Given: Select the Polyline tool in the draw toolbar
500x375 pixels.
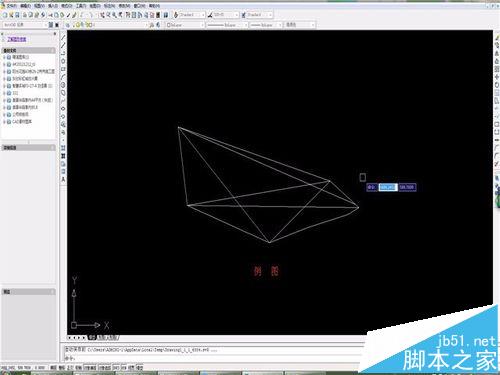Looking at the screenshot, I should coord(63,53).
